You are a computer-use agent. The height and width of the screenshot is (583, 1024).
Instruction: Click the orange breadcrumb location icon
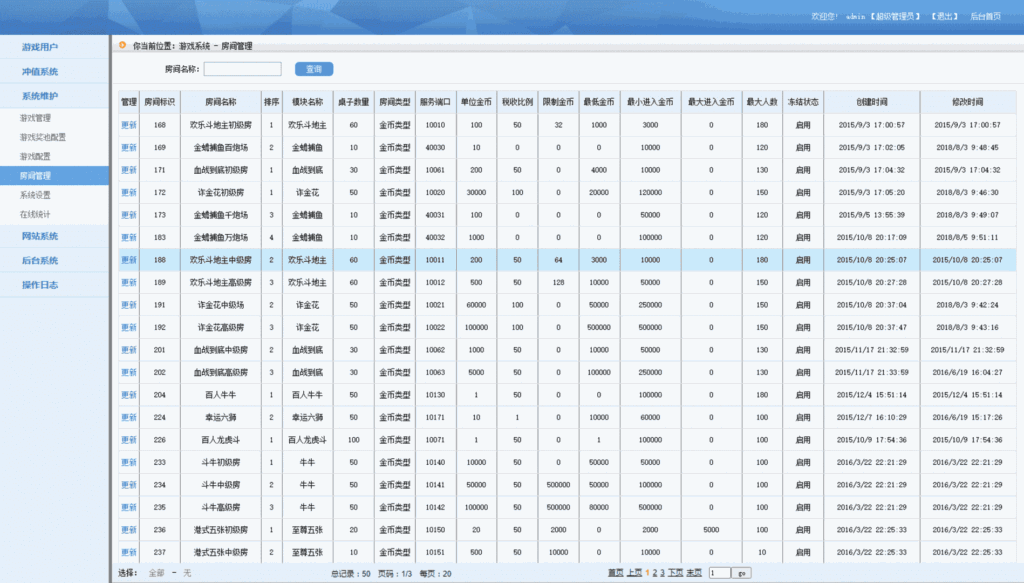point(122,46)
